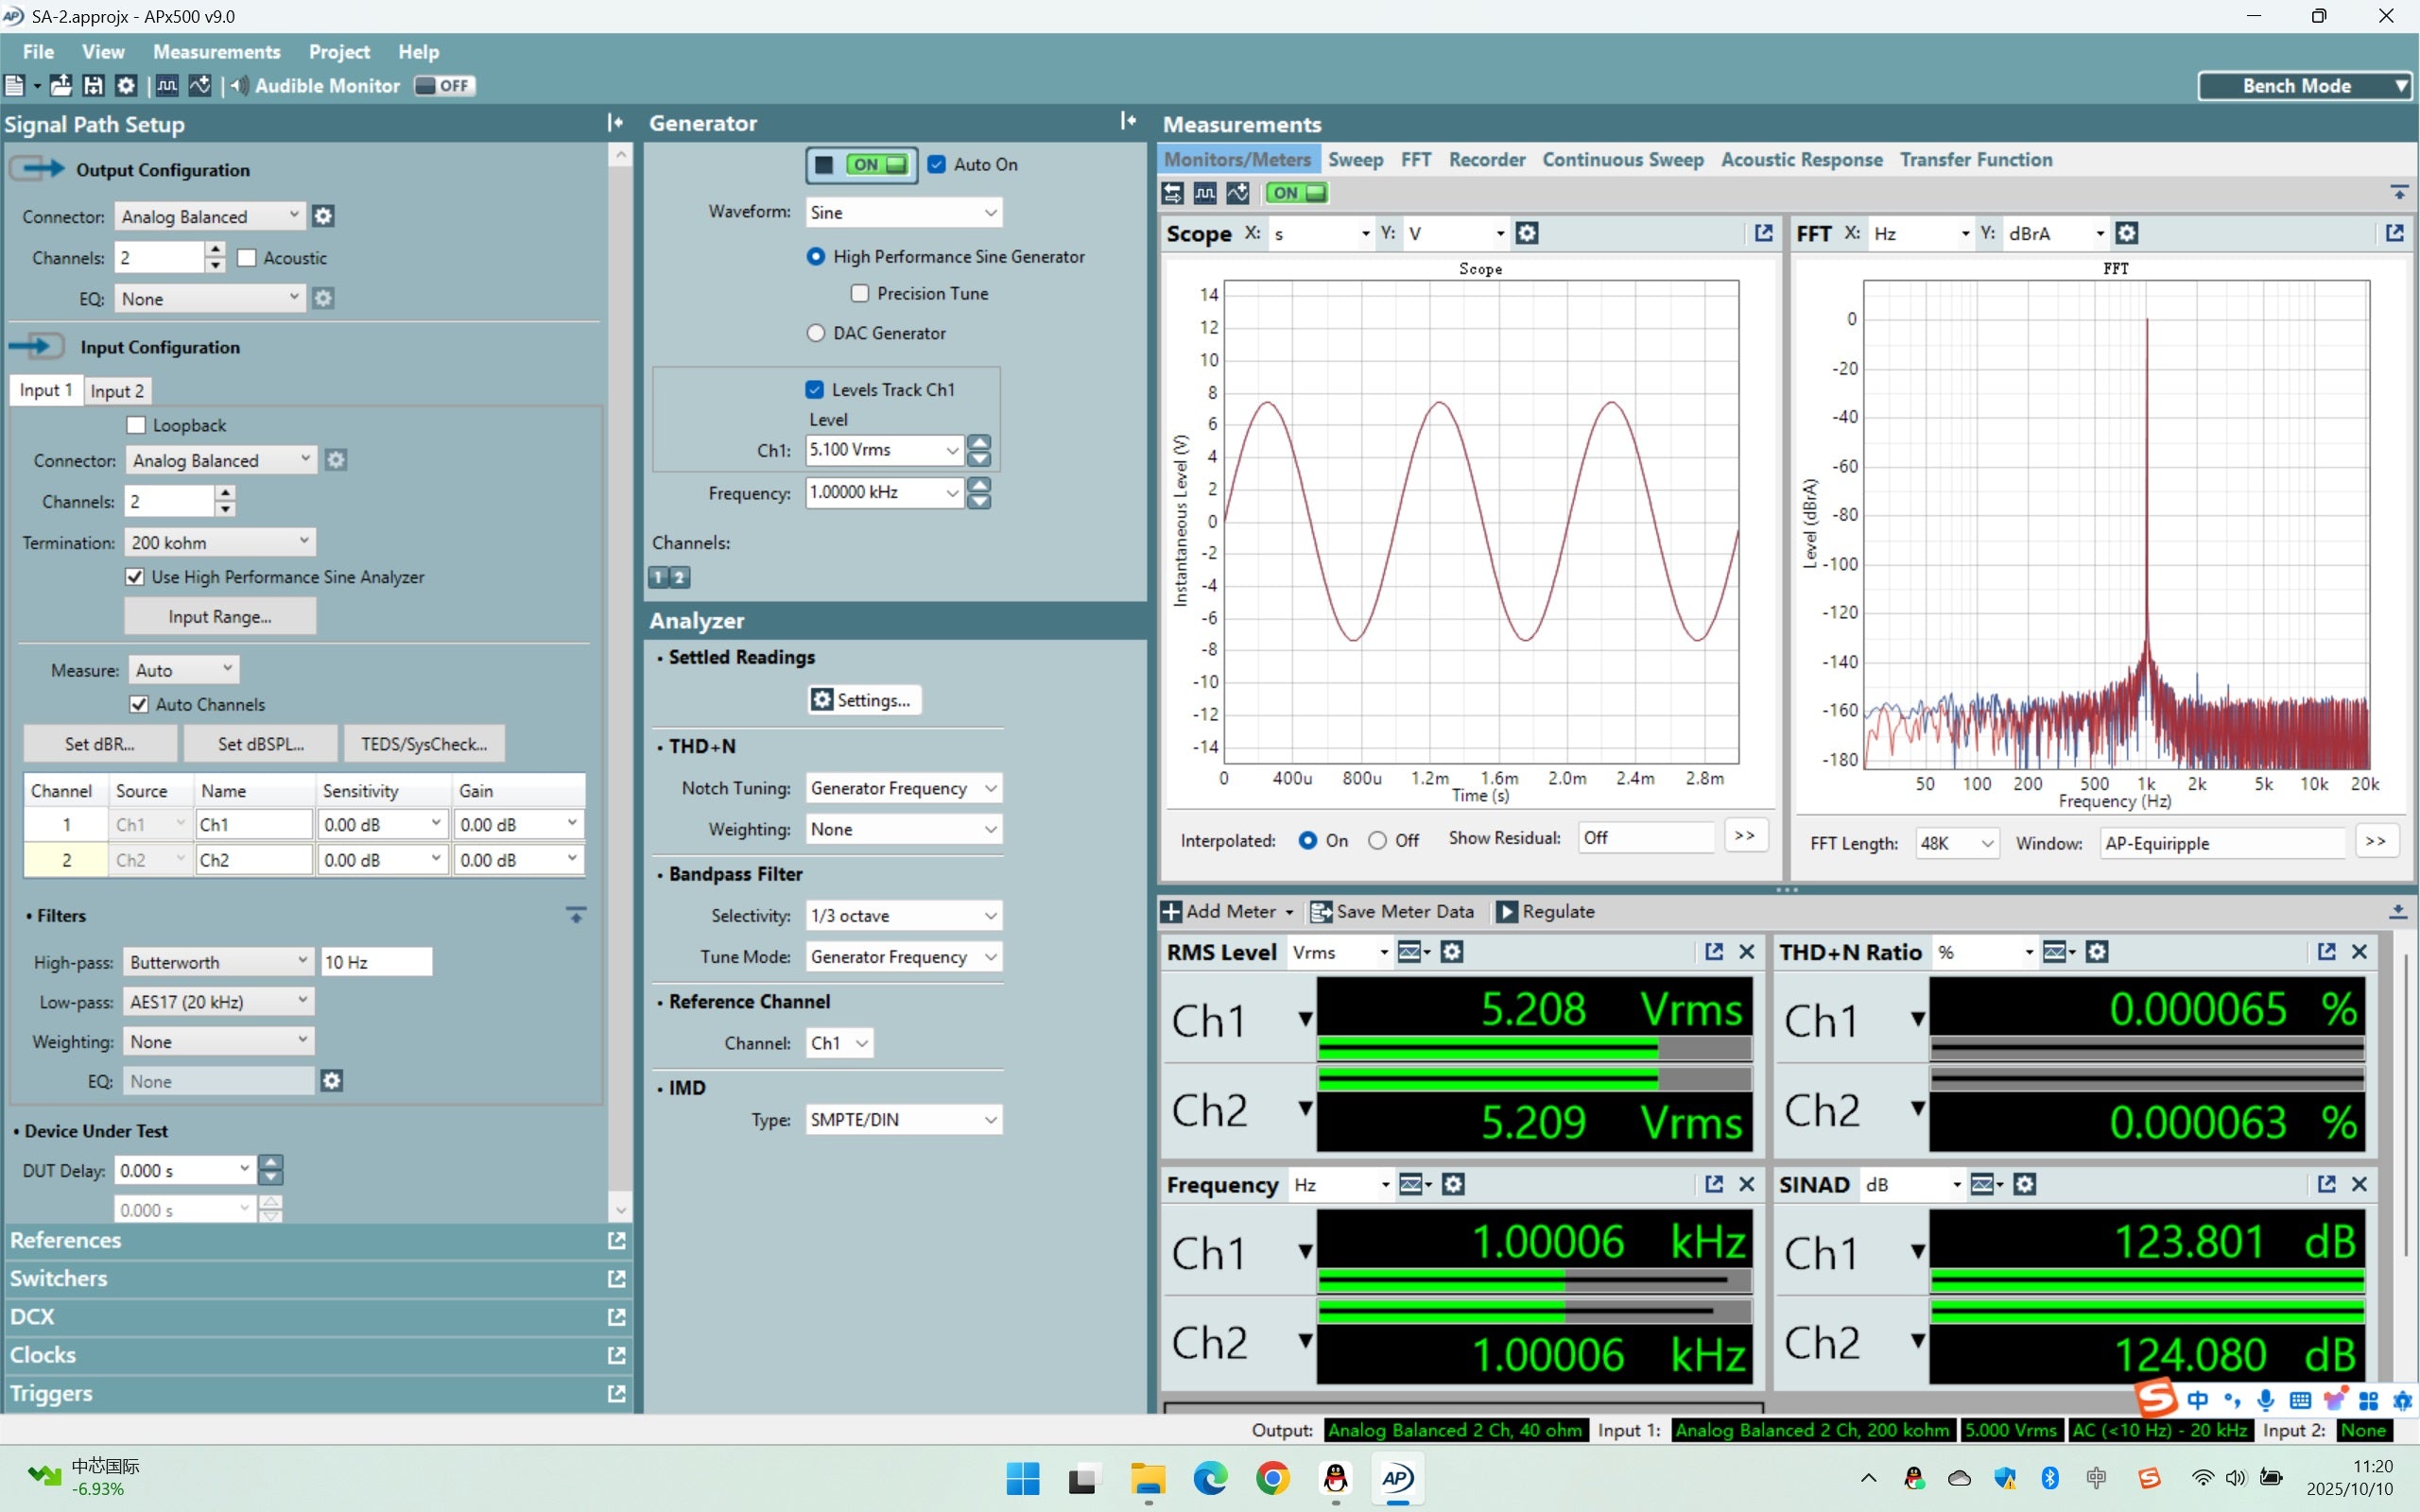Open THD+N Ratio meter settings gear
This screenshot has width=2420, height=1512.
coord(2097,952)
